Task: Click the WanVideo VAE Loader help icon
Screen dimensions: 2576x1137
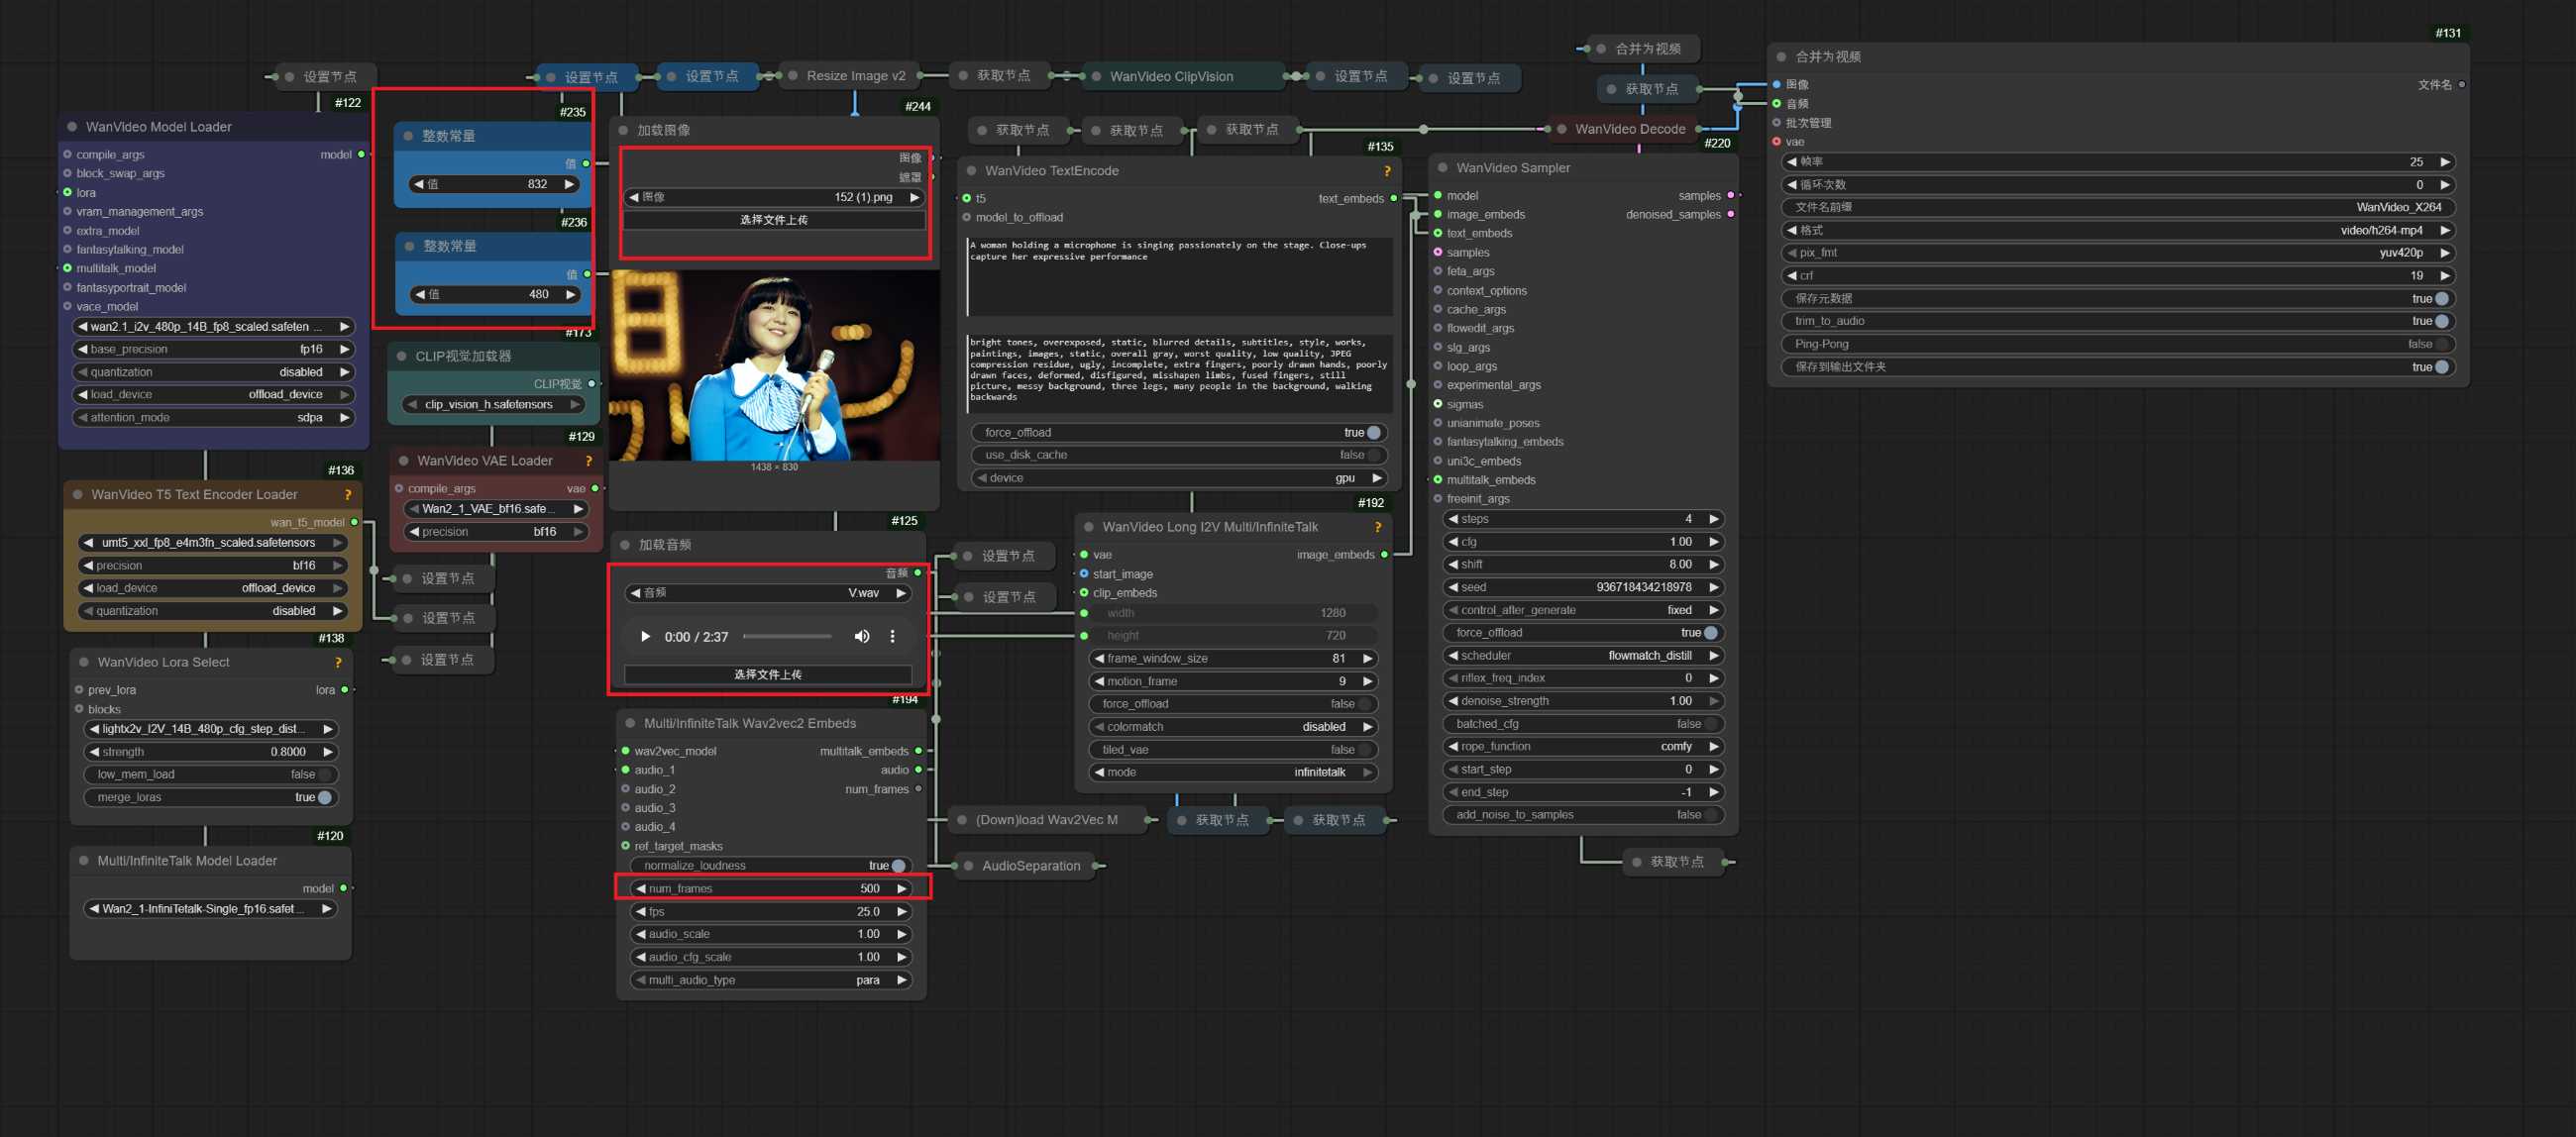Action: [x=588, y=461]
